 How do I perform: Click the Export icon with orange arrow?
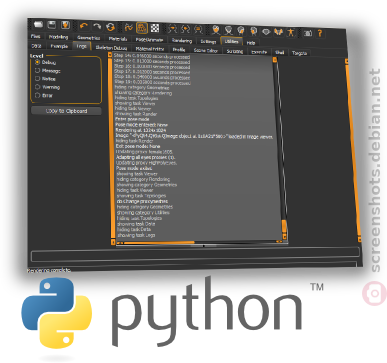65,25
